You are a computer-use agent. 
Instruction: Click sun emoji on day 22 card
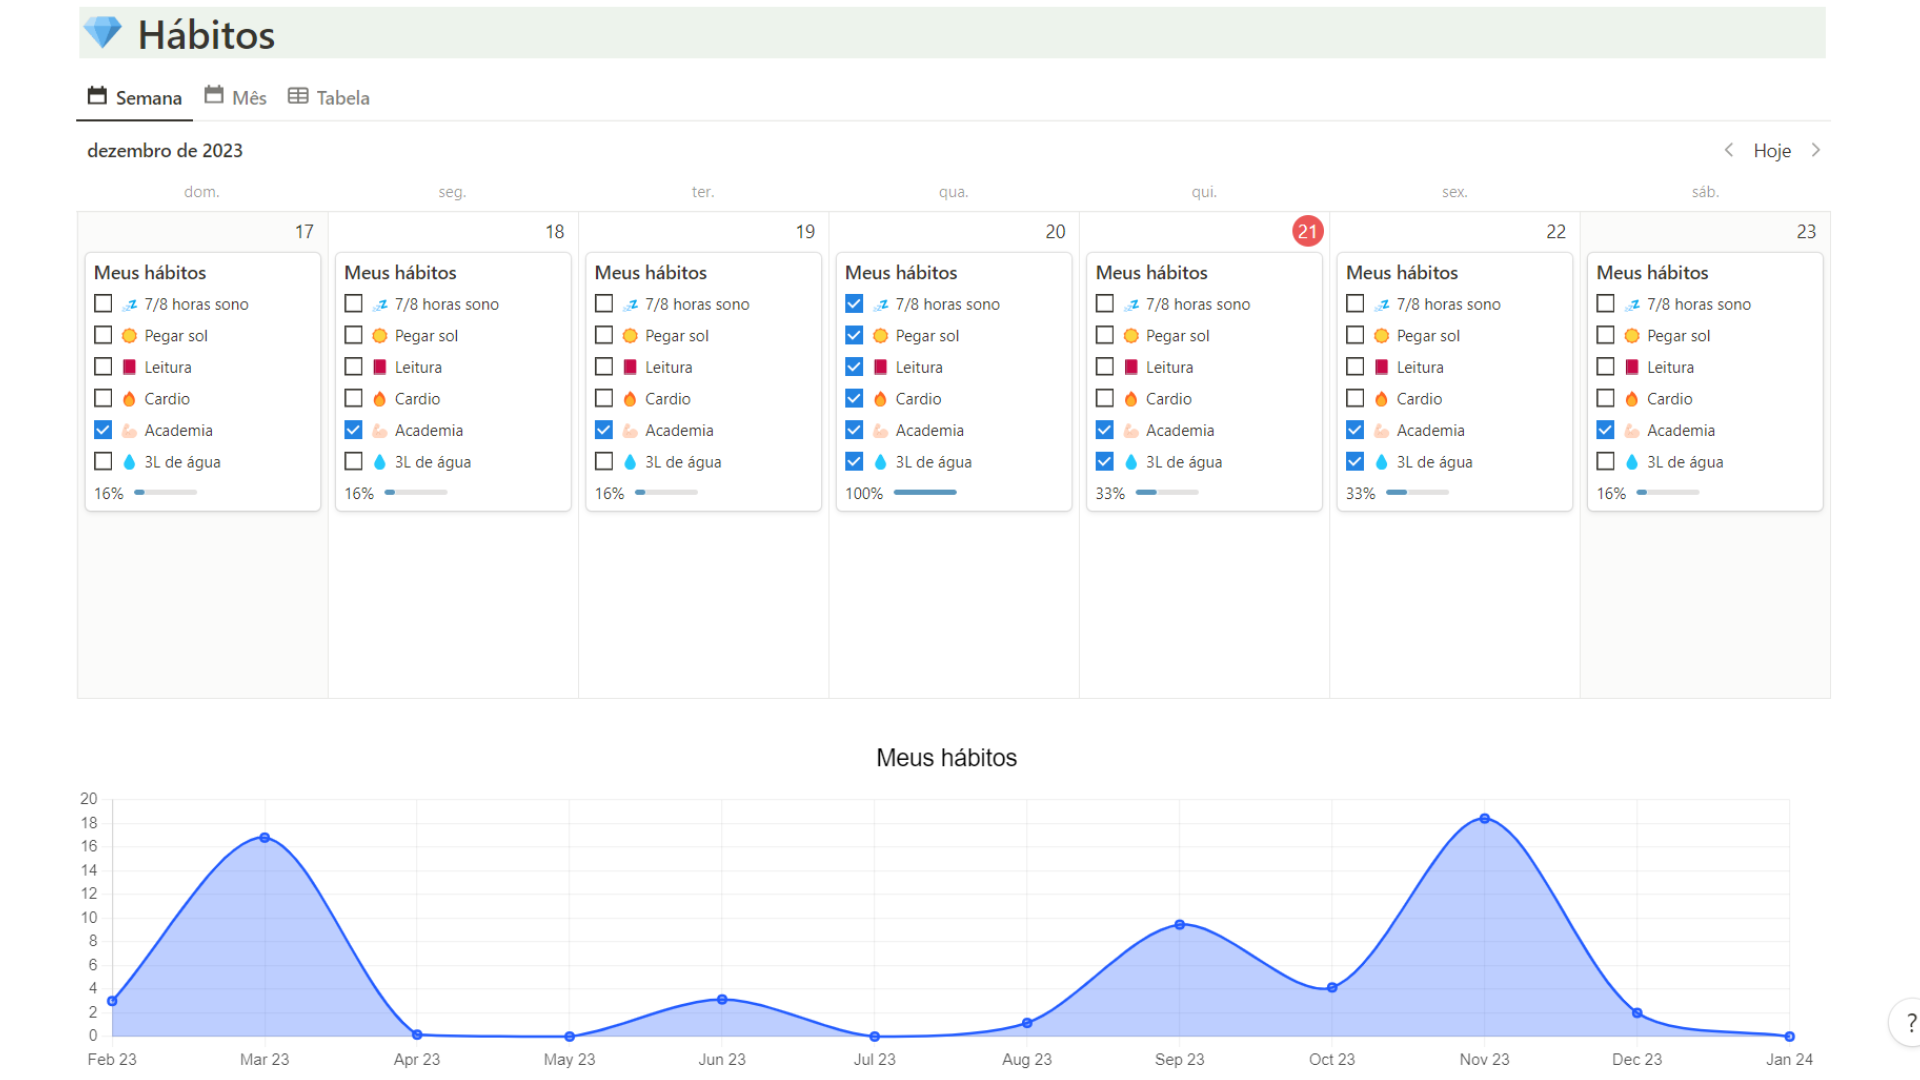pyautogui.click(x=1381, y=336)
